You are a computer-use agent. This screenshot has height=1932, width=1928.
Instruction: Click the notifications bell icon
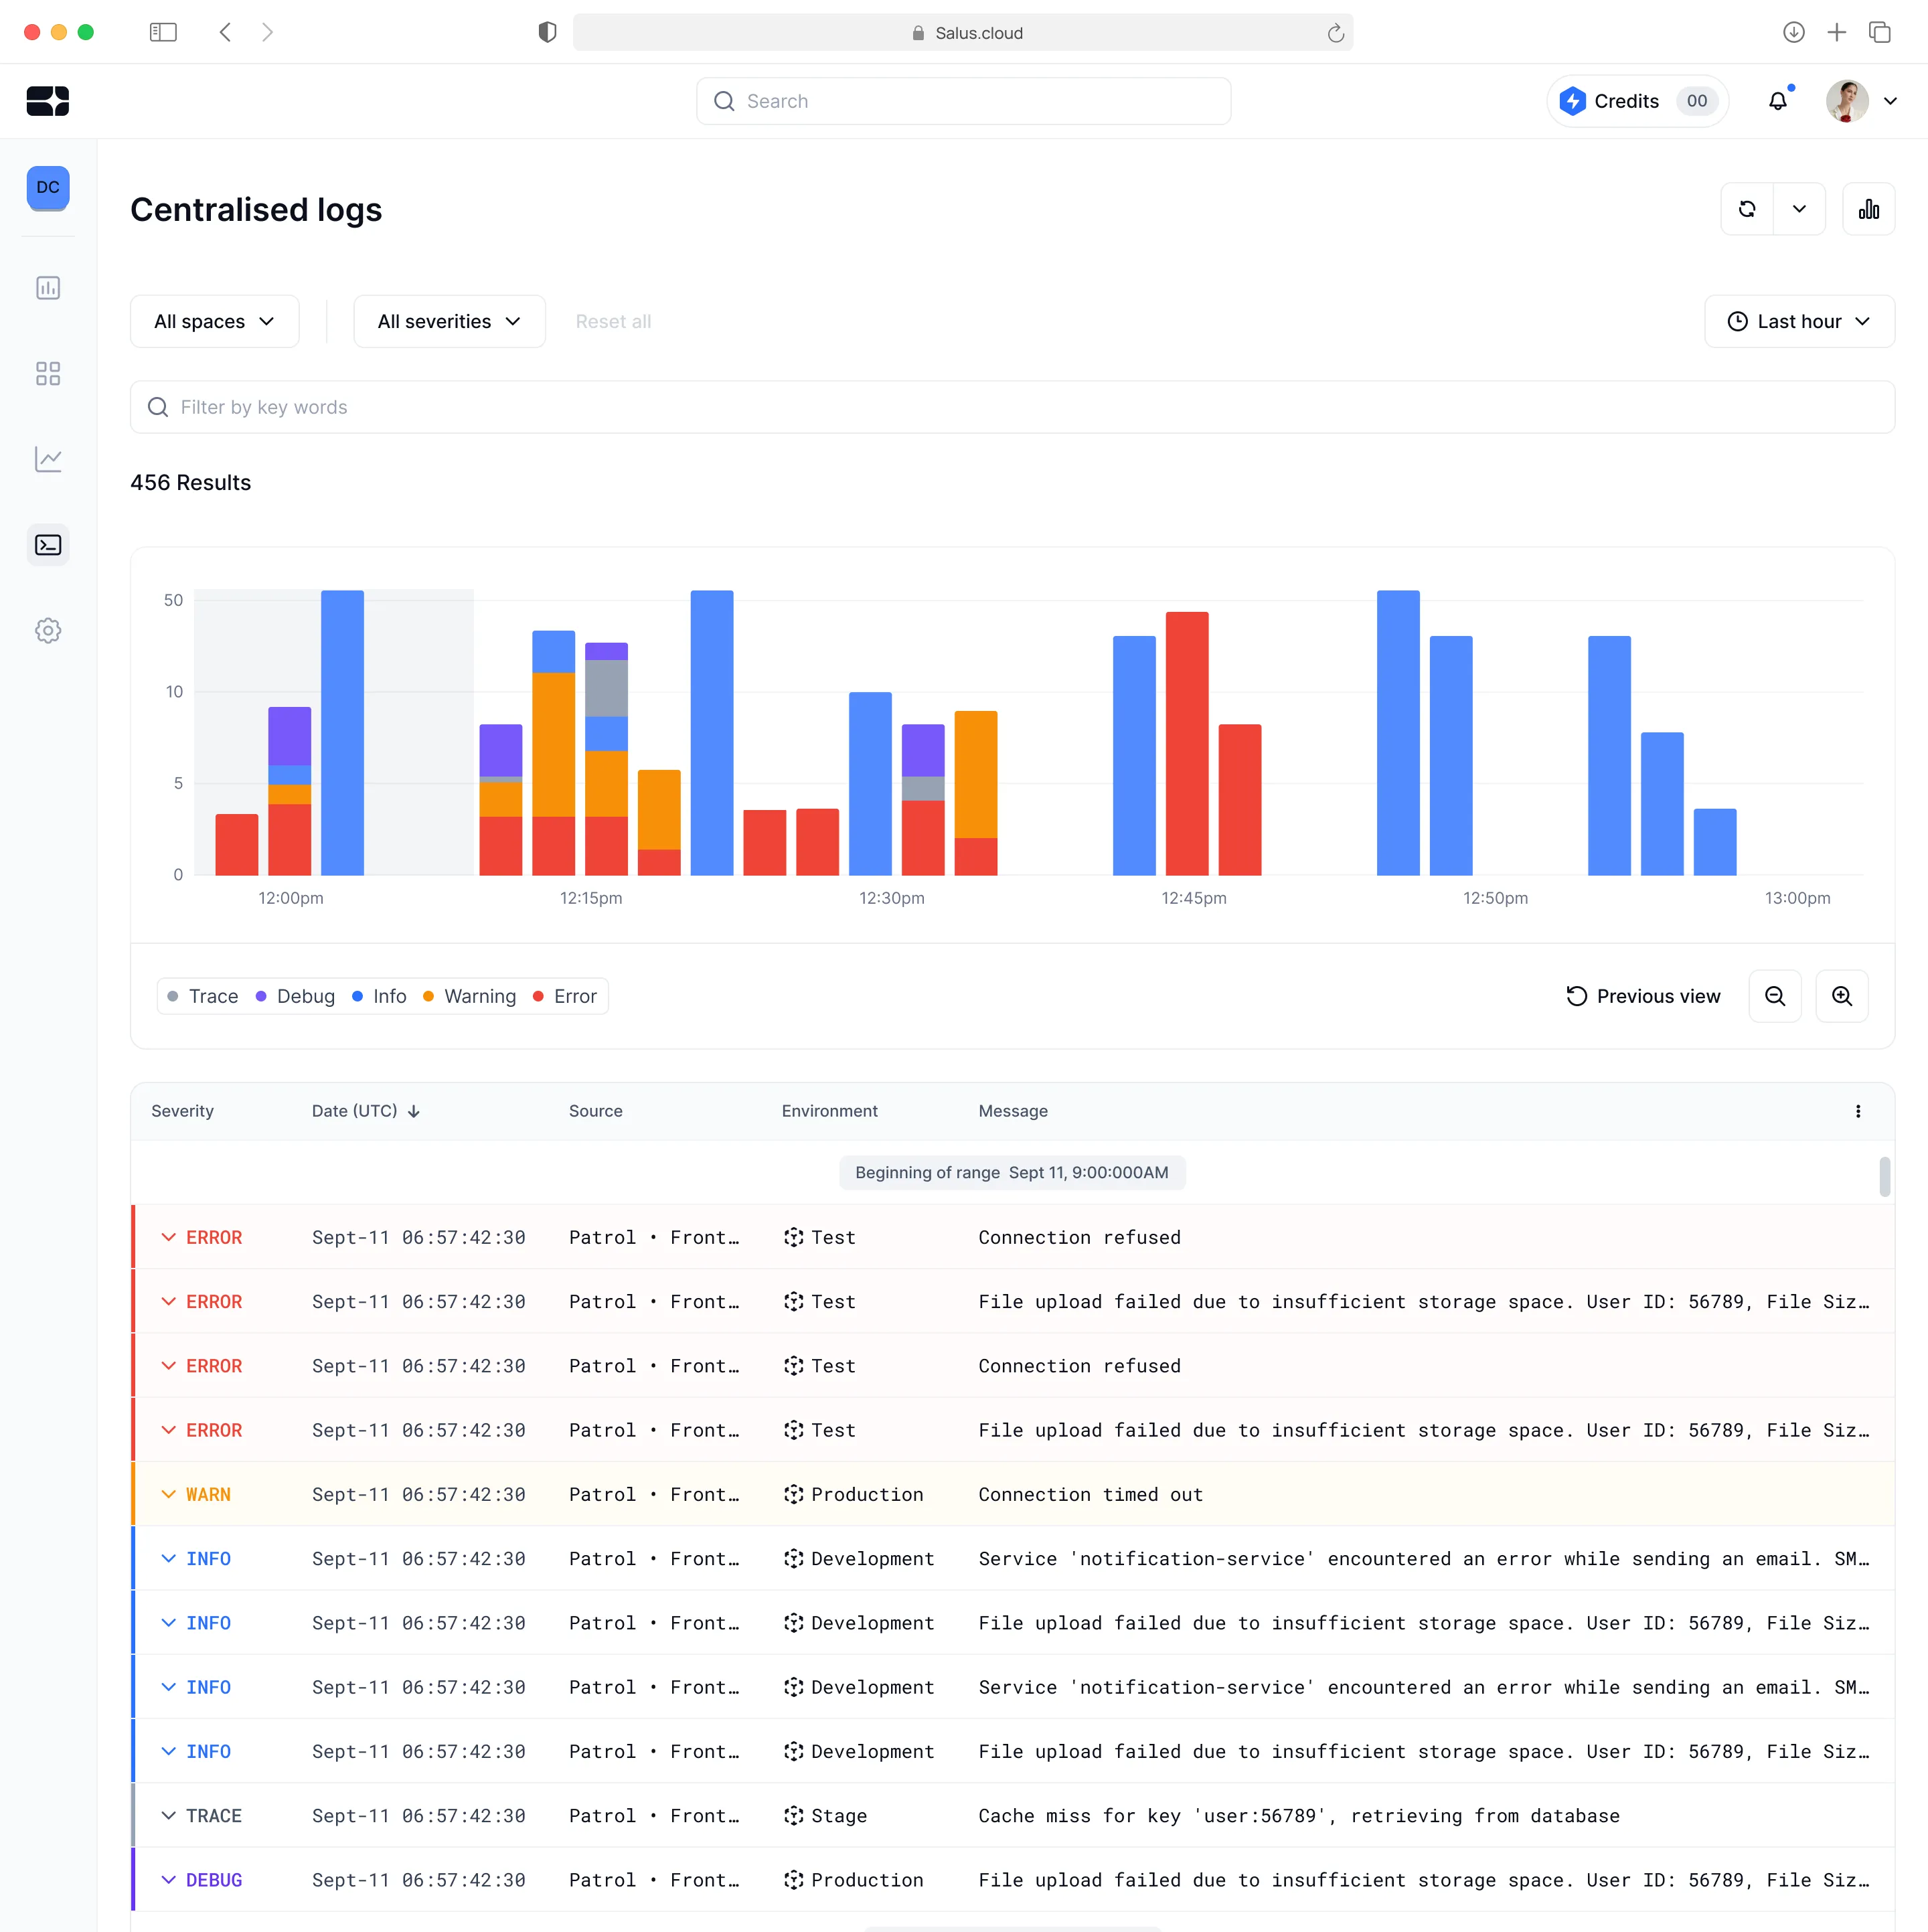point(1778,101)
